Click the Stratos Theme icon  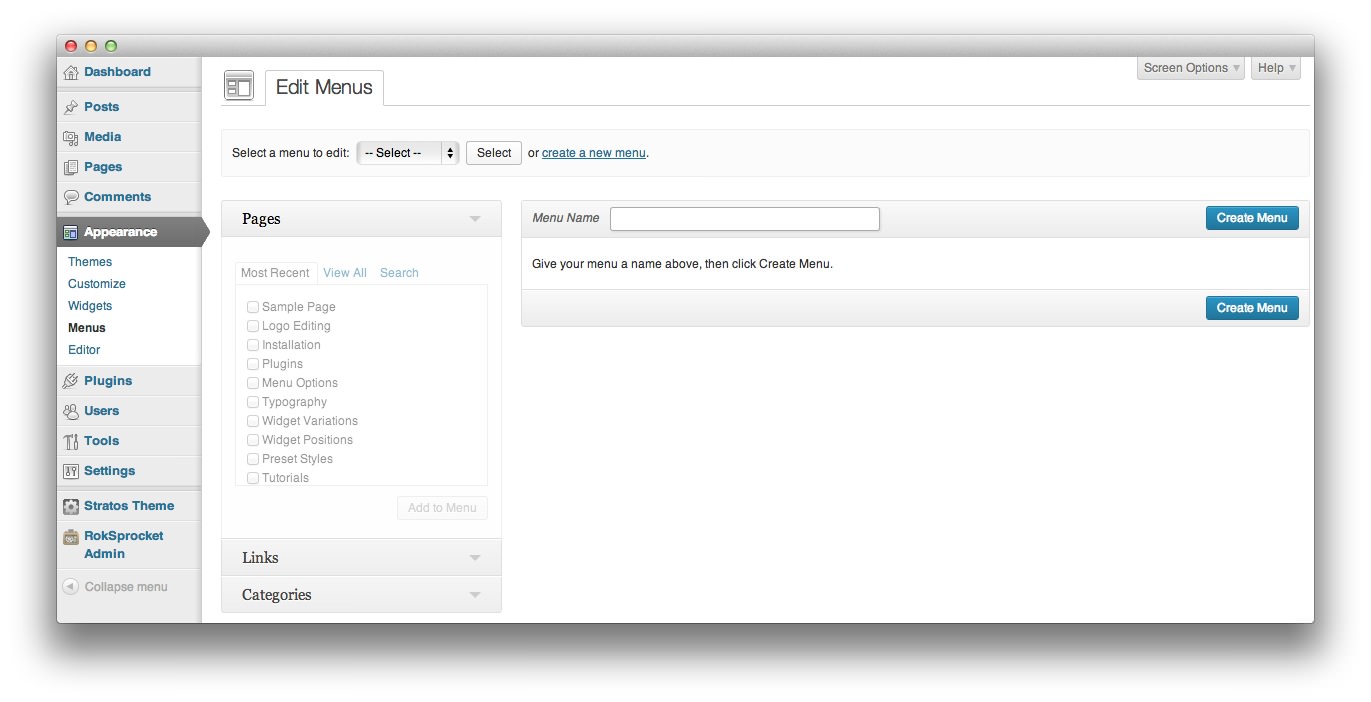[x=71, y=506]
